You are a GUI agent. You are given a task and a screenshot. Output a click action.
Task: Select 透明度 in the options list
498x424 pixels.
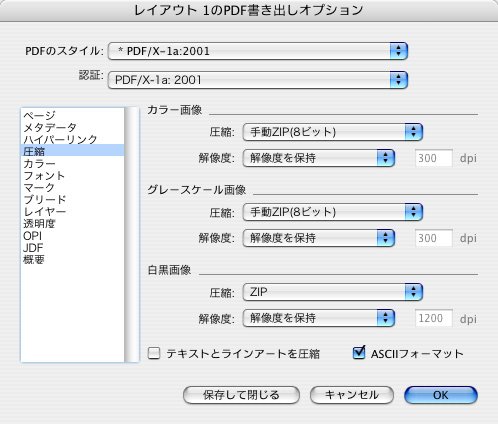[72, 223]
